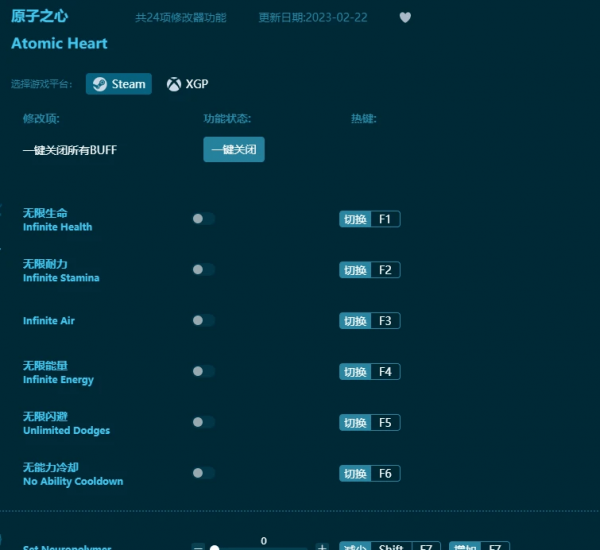The height and width of the screenshot is (550, 600).
Task: Toggle Infinite Air on
Action: pyautogui.click(x=203, y=321)
